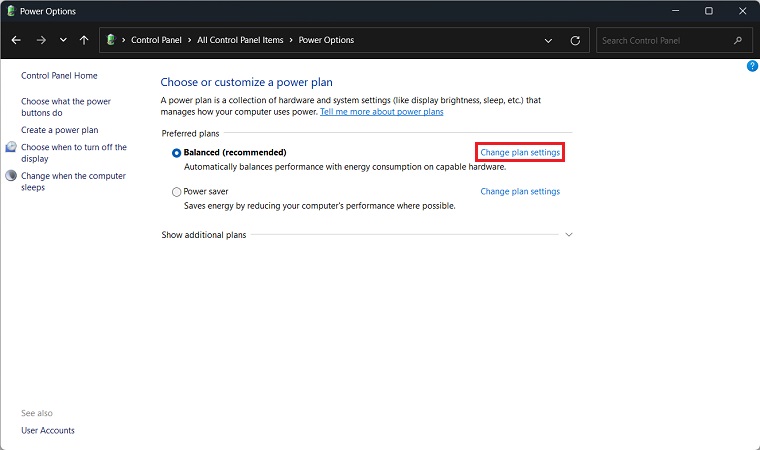Click the Search Control Panel field

[x=664, y=41]
